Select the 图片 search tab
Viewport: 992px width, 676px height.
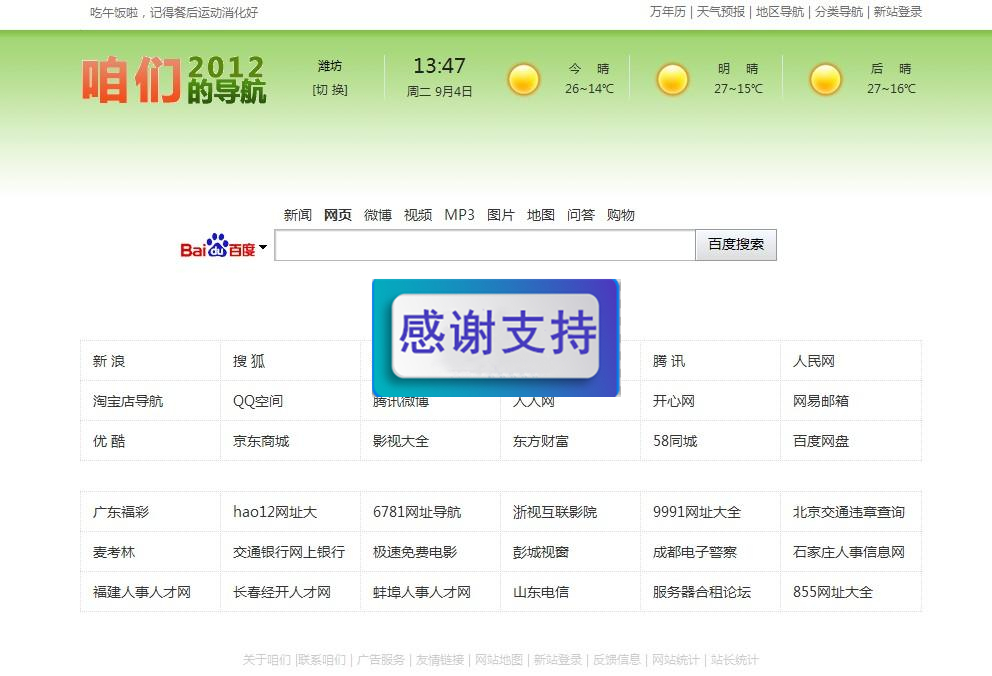(x=500, y=215)
